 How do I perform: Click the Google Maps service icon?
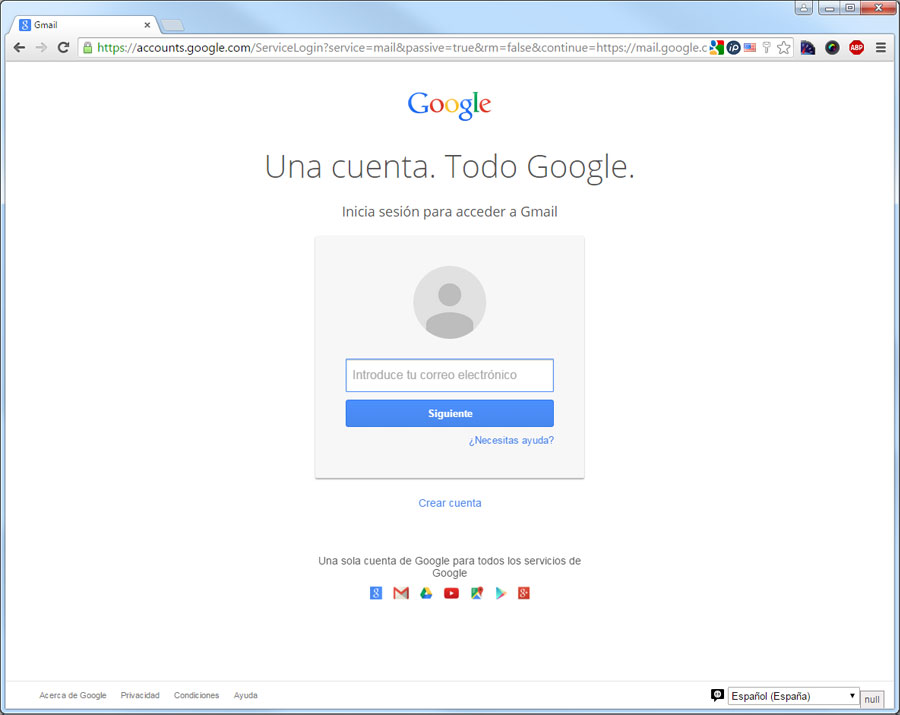point(476,593)
